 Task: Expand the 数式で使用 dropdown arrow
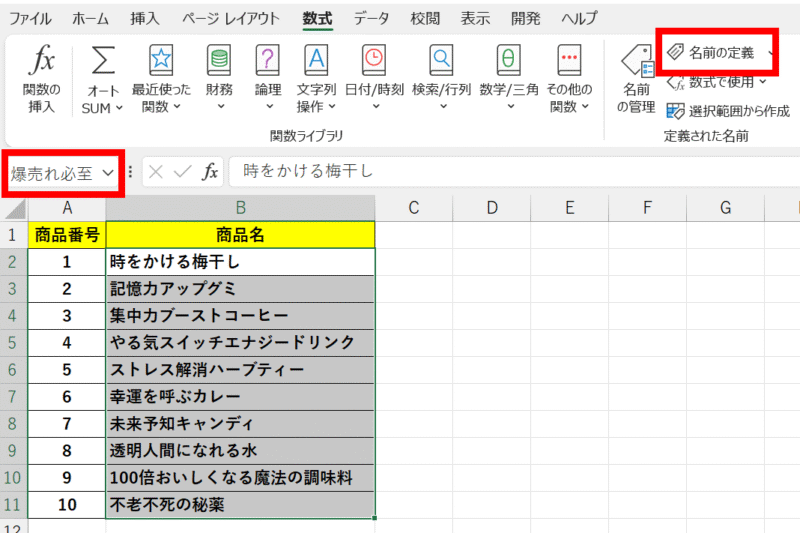tap(763, 82)
